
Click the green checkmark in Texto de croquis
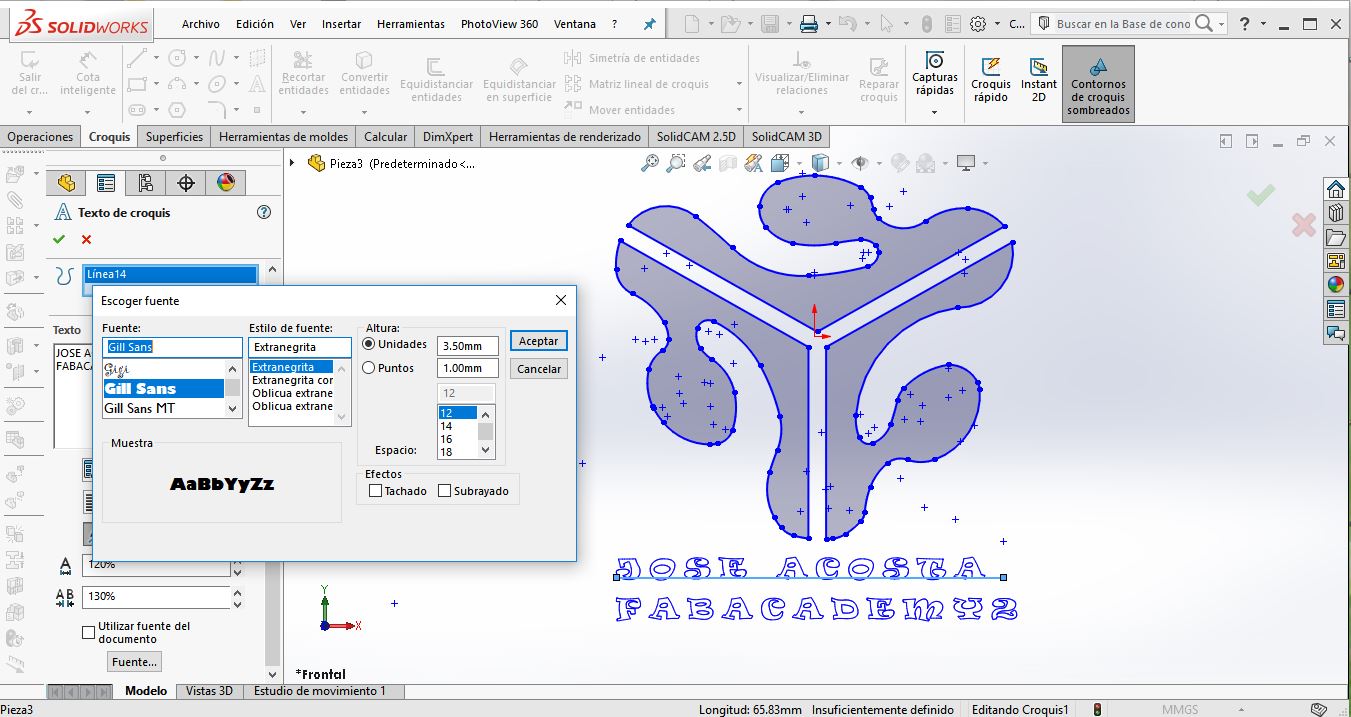coord(59,239)
